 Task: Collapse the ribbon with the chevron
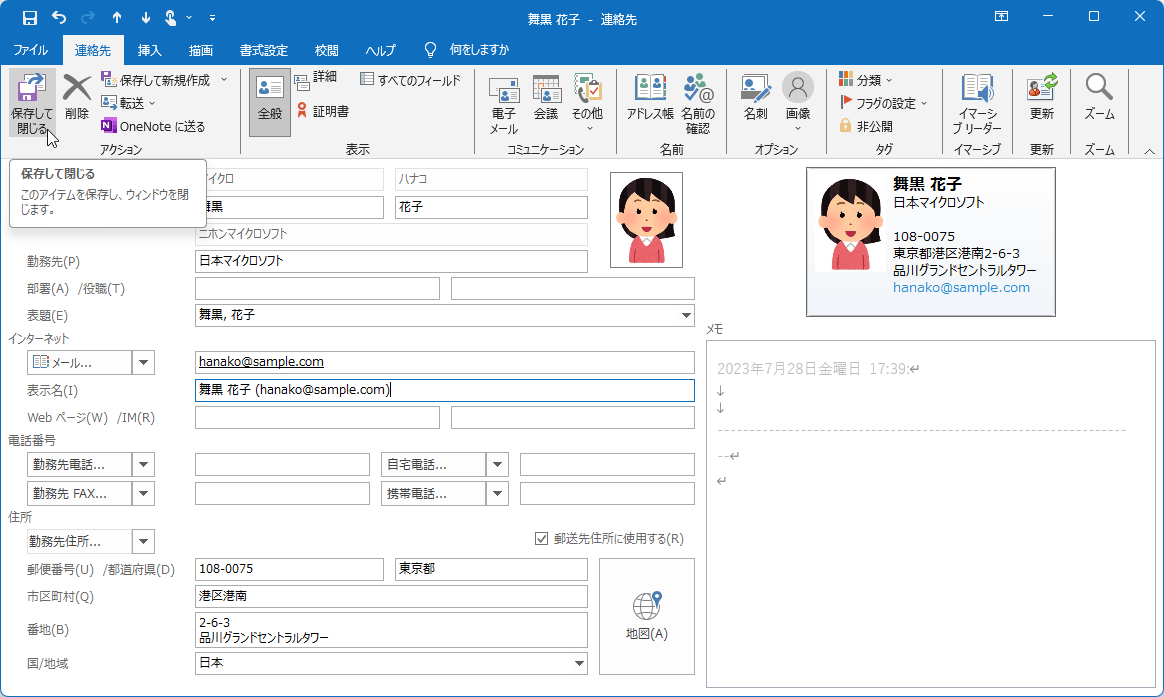coord(1149,151)
